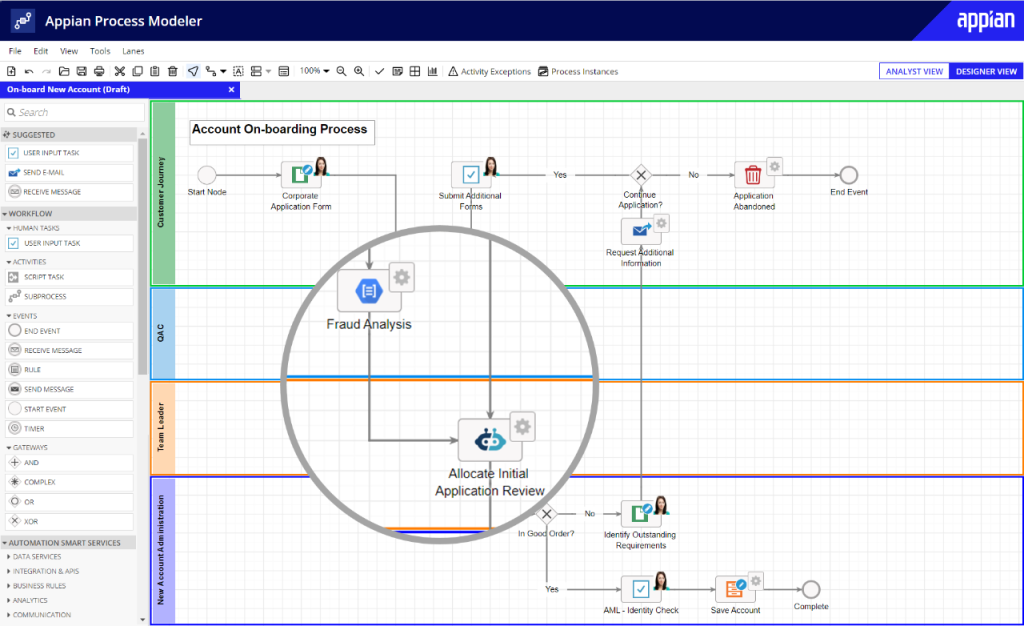Switch to Designer View mode
This screenshot has height=626, width=1024.
coord(989,71)
